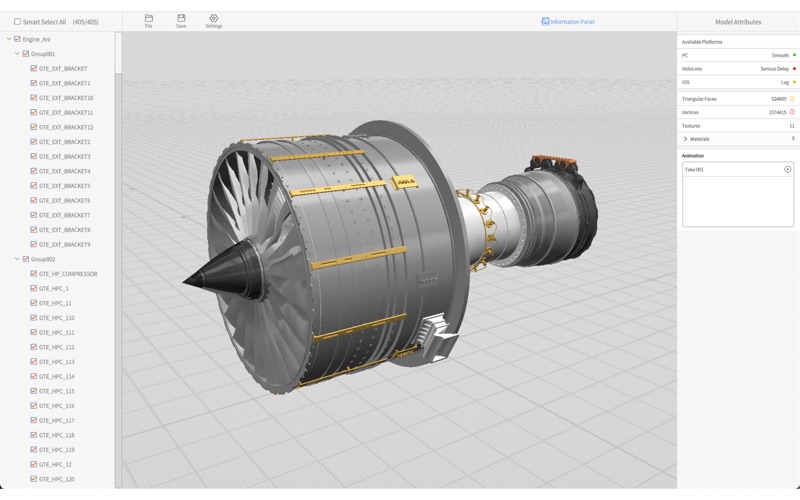Select GTE_HPC_114 tree item

(57, 376)
